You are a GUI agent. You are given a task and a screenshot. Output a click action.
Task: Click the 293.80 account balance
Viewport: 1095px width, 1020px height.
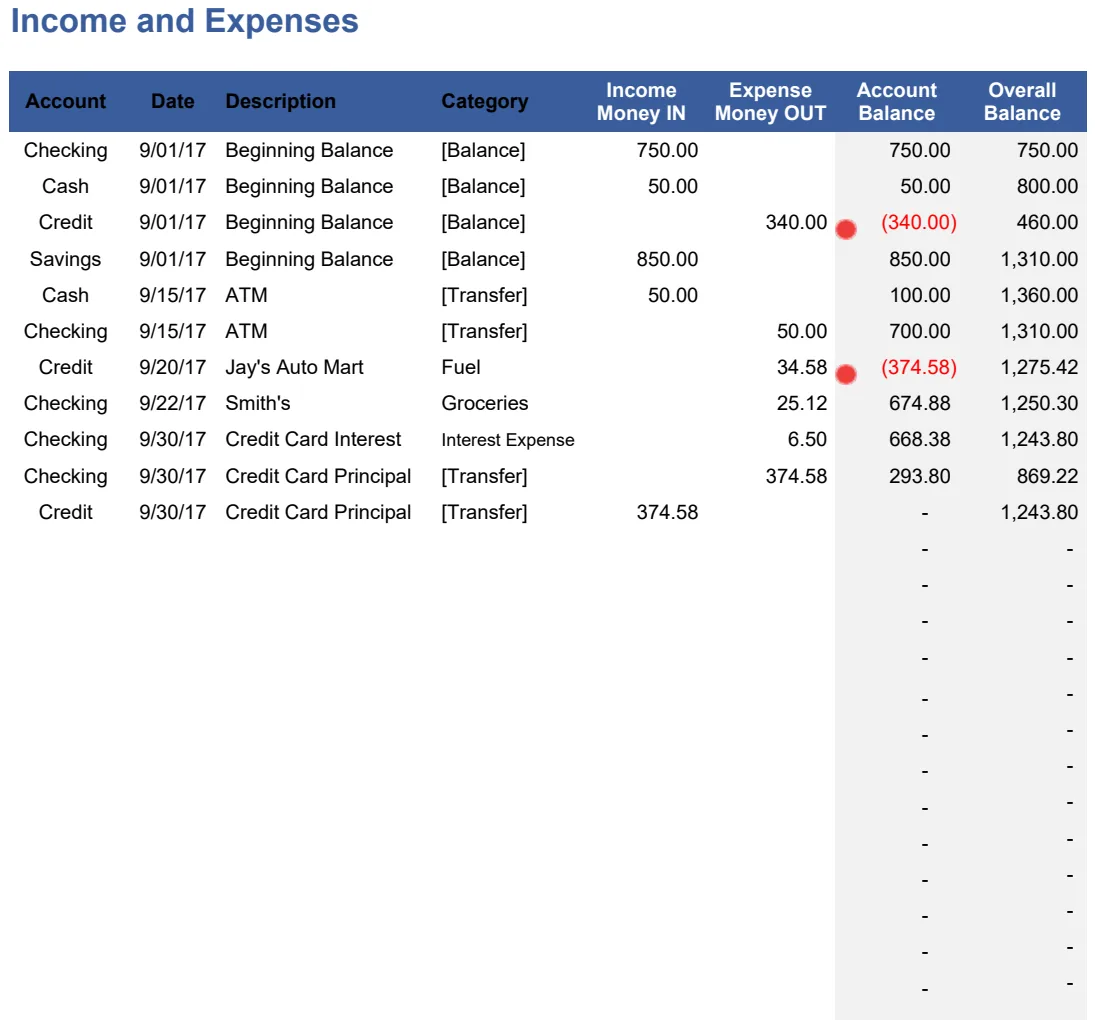tap(920, 476)
